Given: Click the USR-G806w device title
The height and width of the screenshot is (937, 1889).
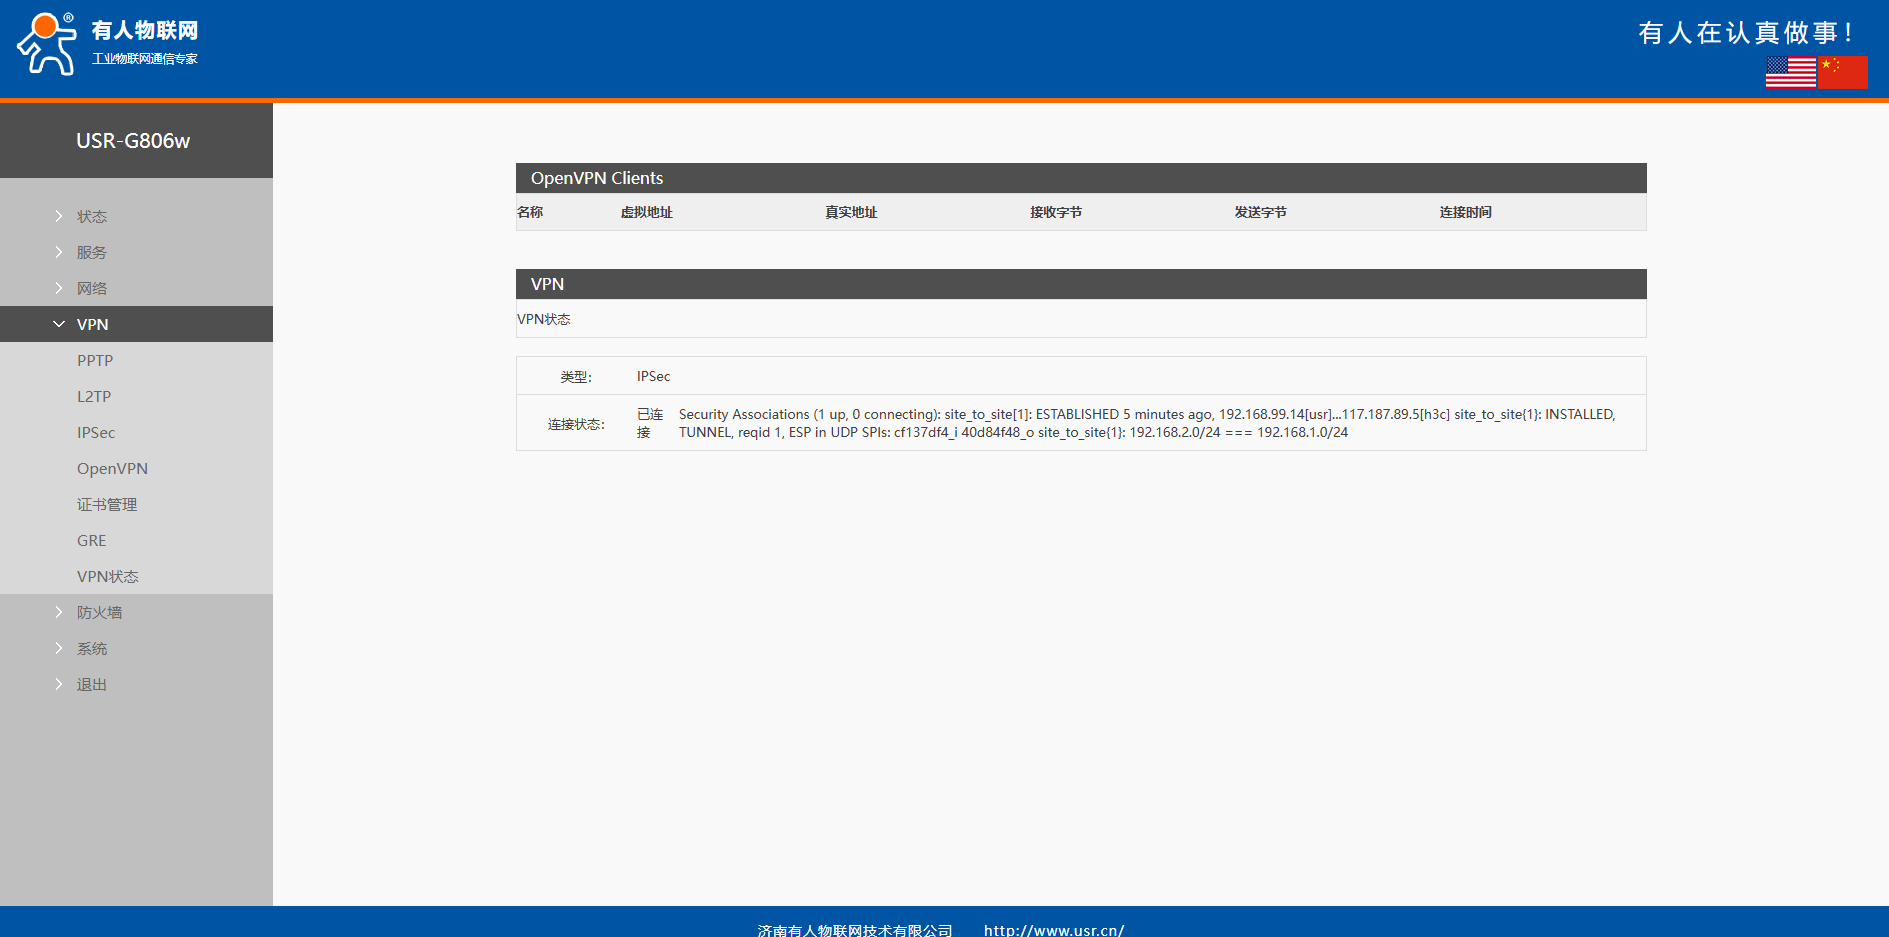Looking at the screenshot, I should [133, 141].
